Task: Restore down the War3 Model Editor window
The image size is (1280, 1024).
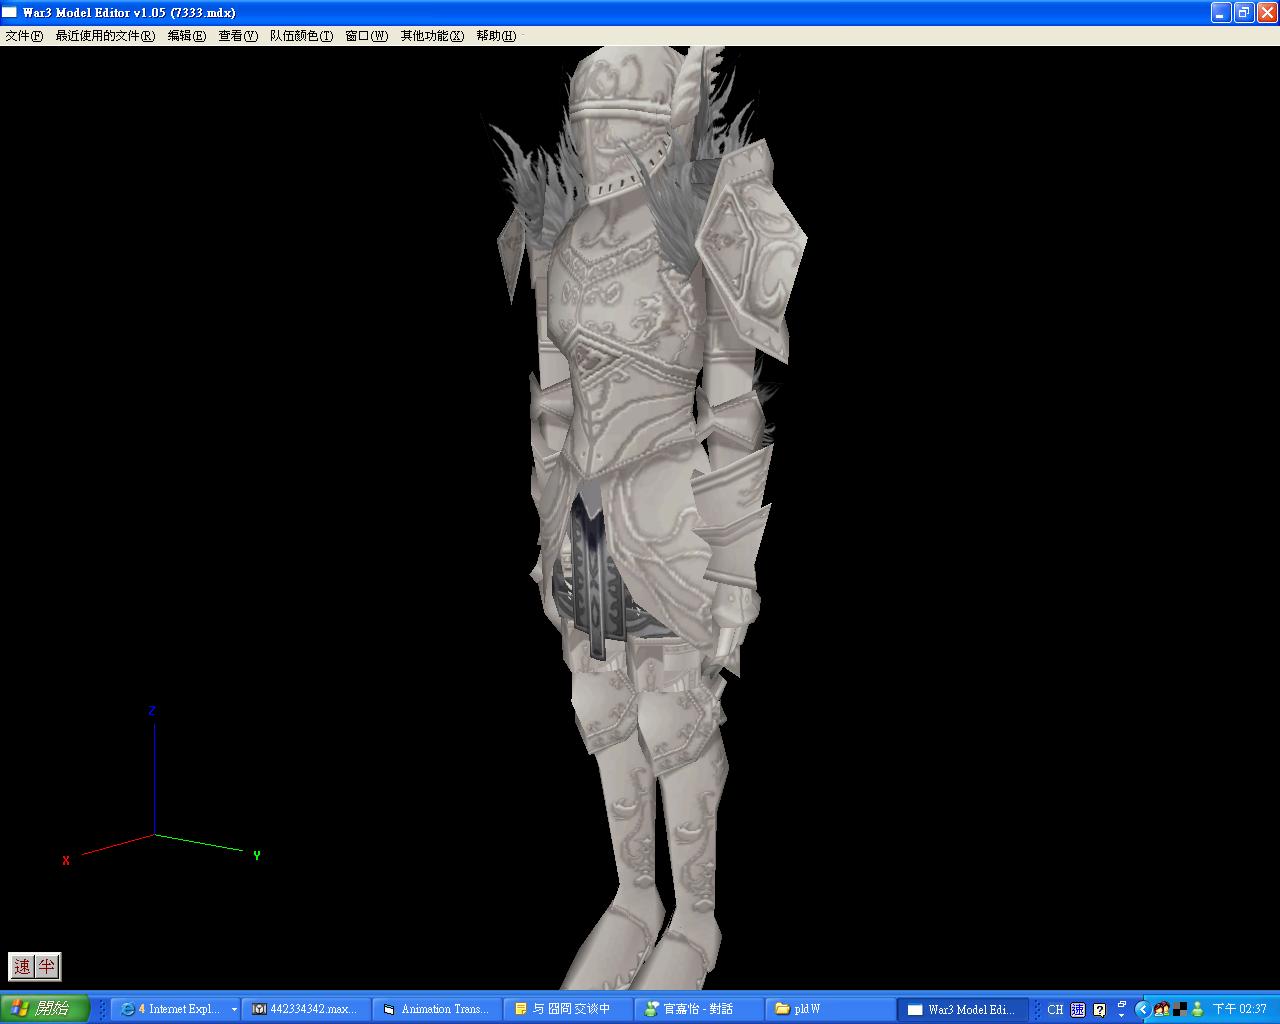Action: tap(1243, 12)
